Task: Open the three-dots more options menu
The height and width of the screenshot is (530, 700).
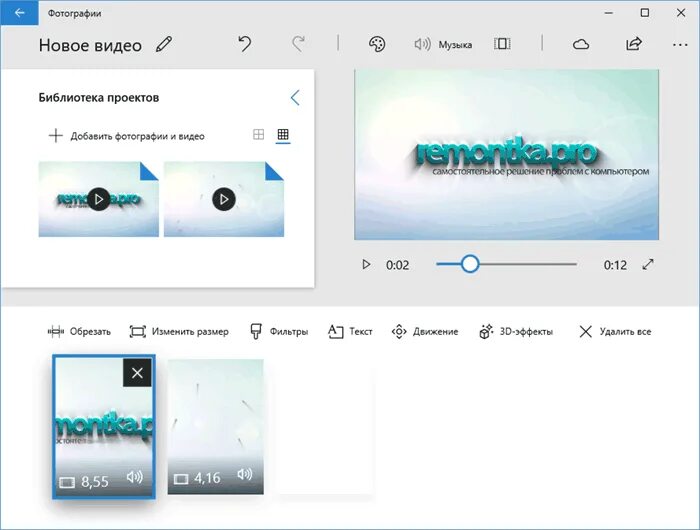Action: click(680, 45)
